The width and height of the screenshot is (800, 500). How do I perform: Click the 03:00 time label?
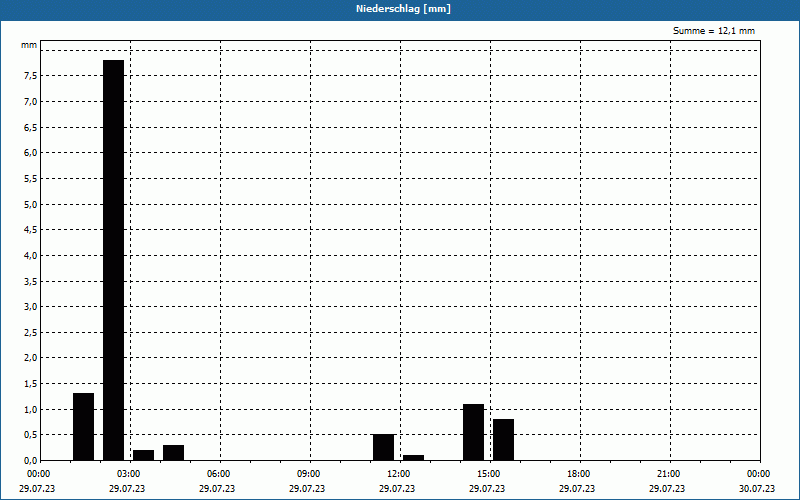coord(129,474)
